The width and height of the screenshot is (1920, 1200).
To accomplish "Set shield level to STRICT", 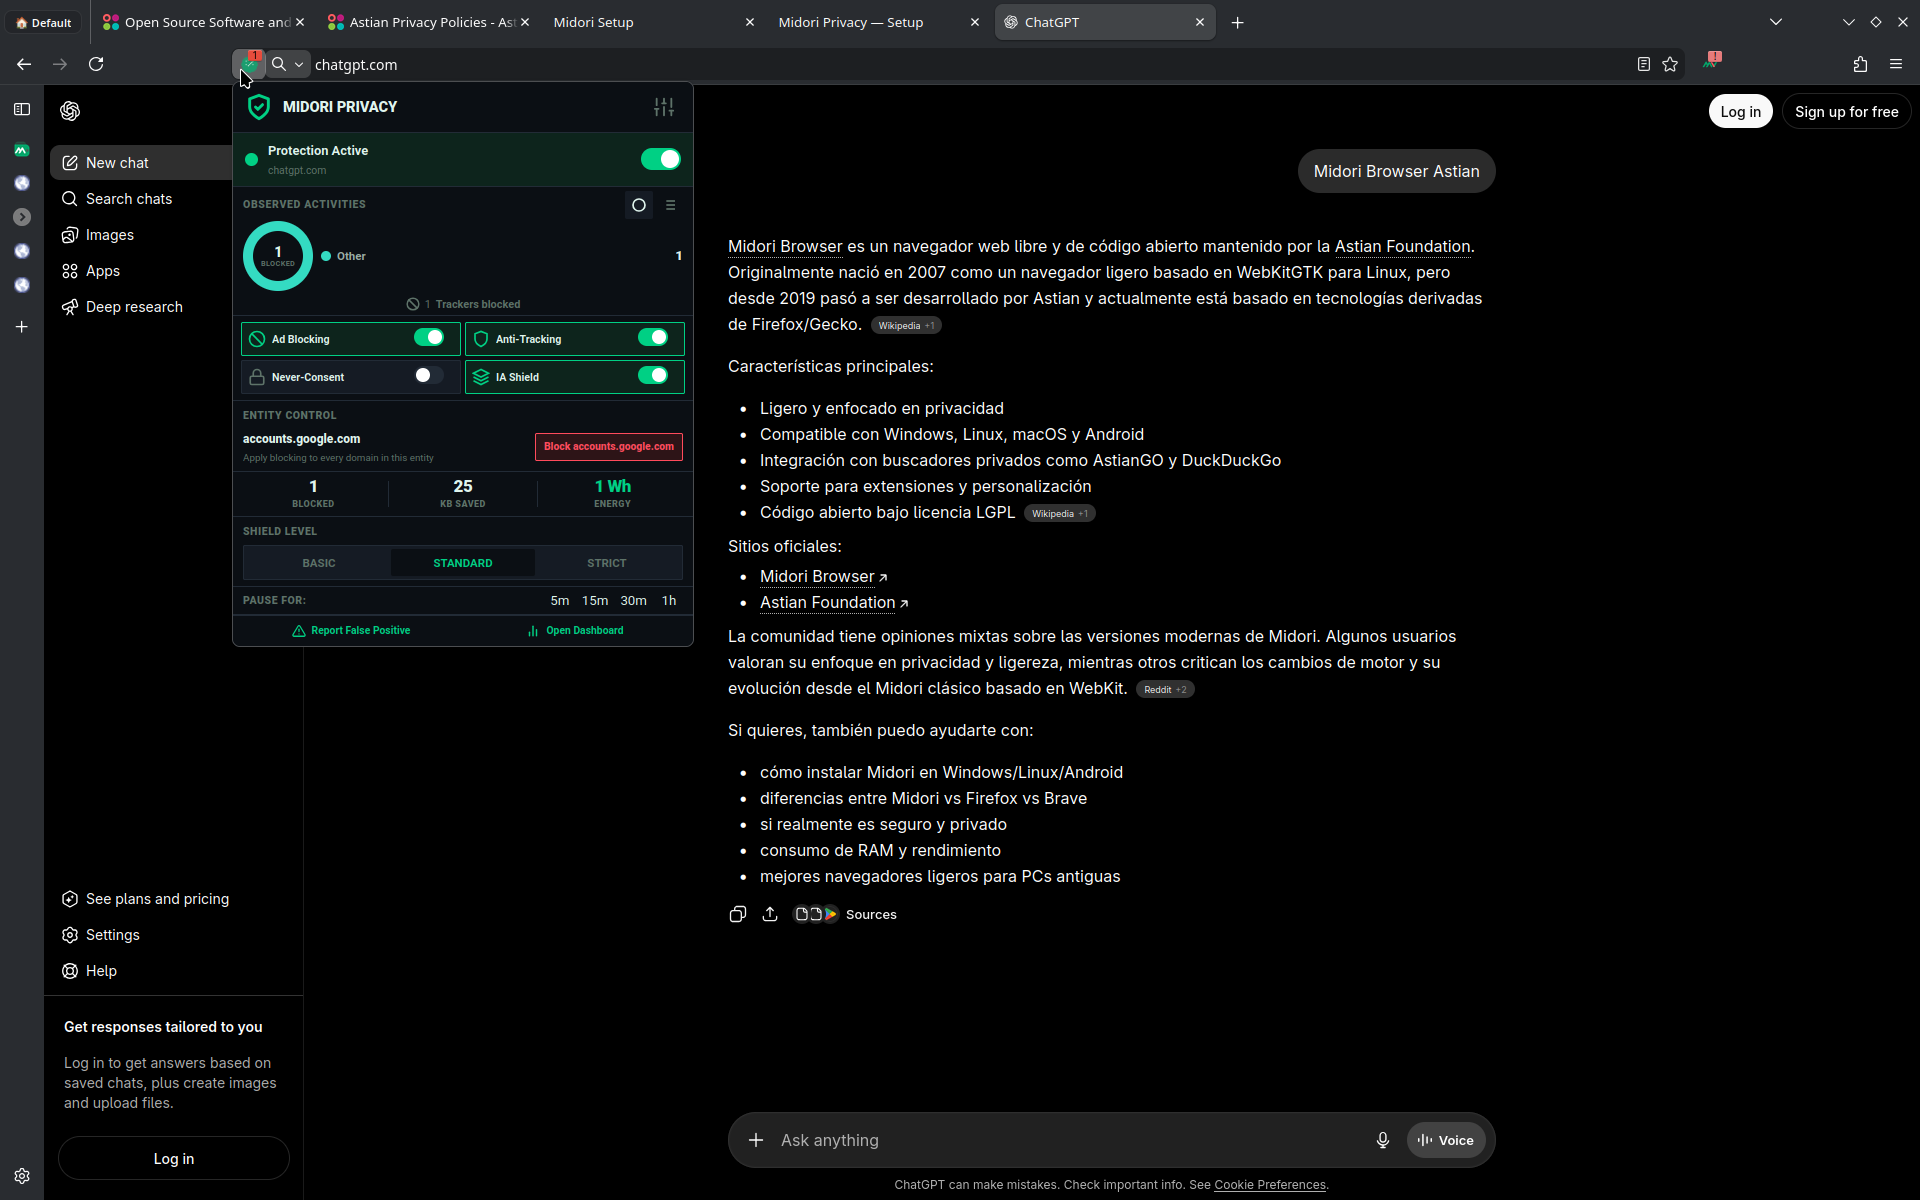I will [607, 563].
